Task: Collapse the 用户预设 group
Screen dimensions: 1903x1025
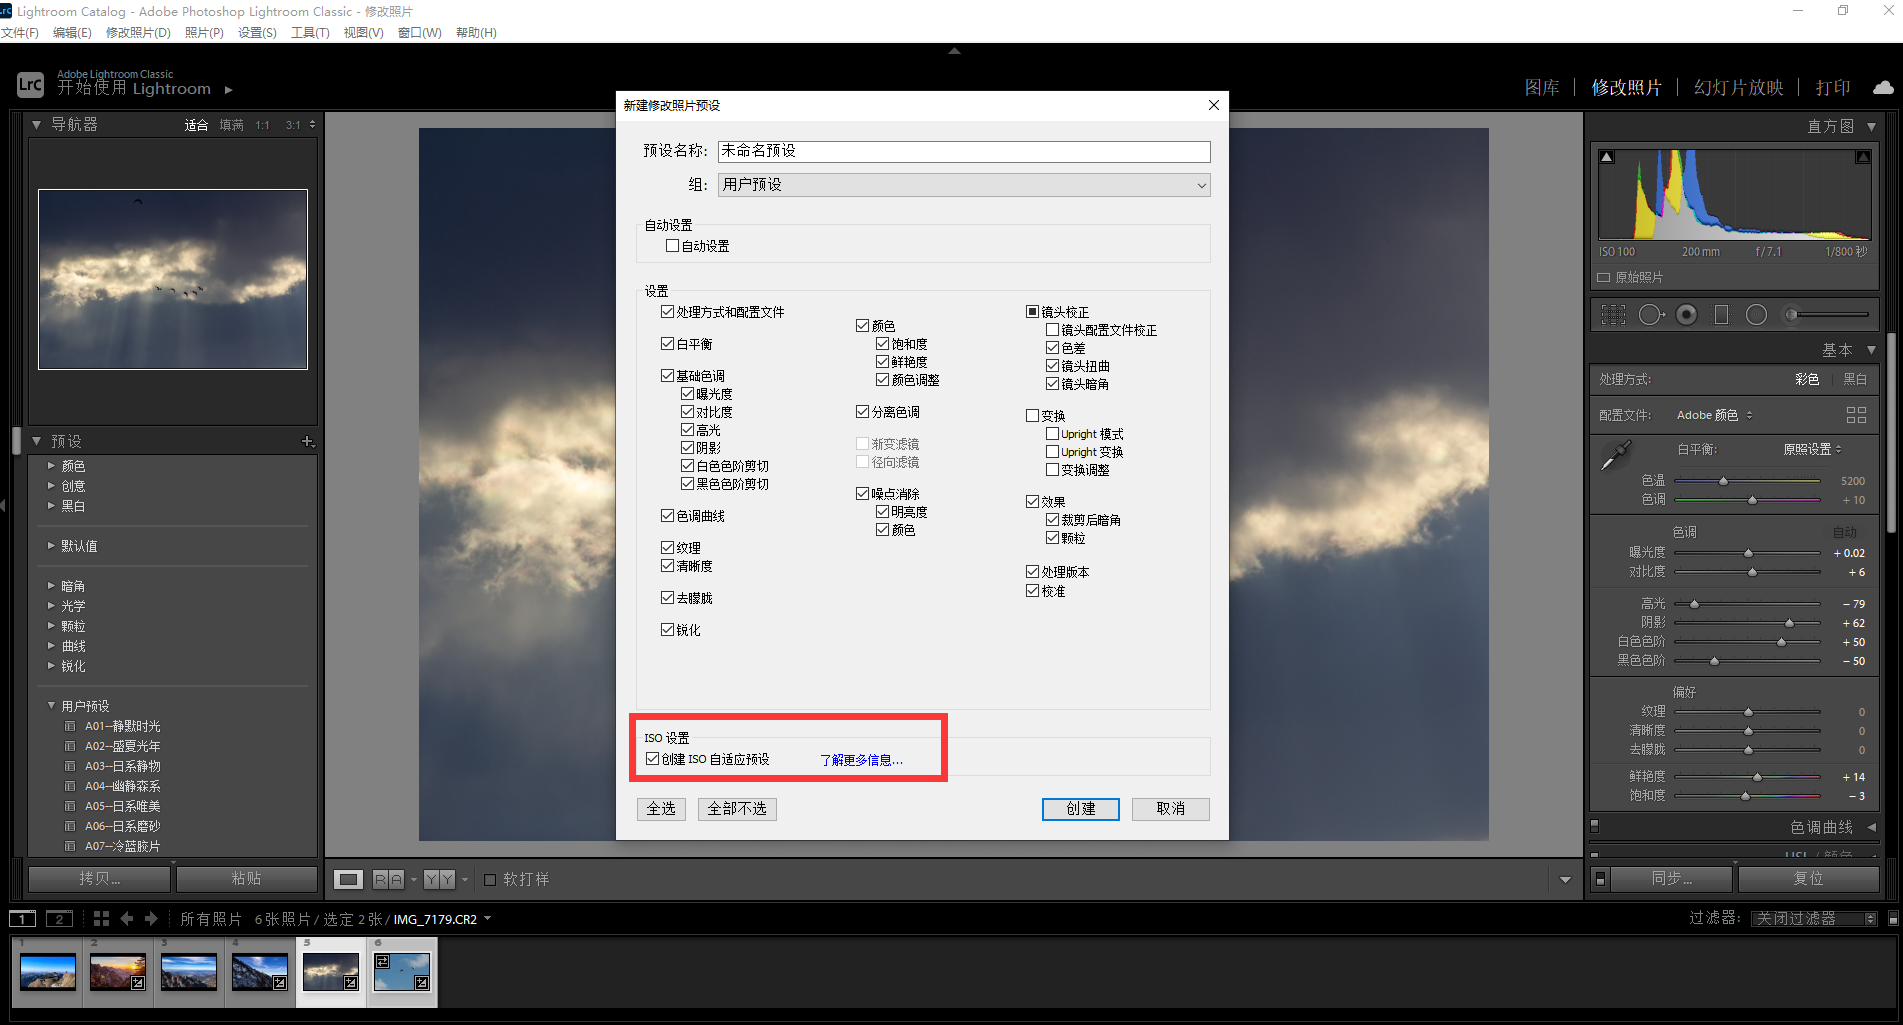Action: pyautogui.click(x=51, y=706)
